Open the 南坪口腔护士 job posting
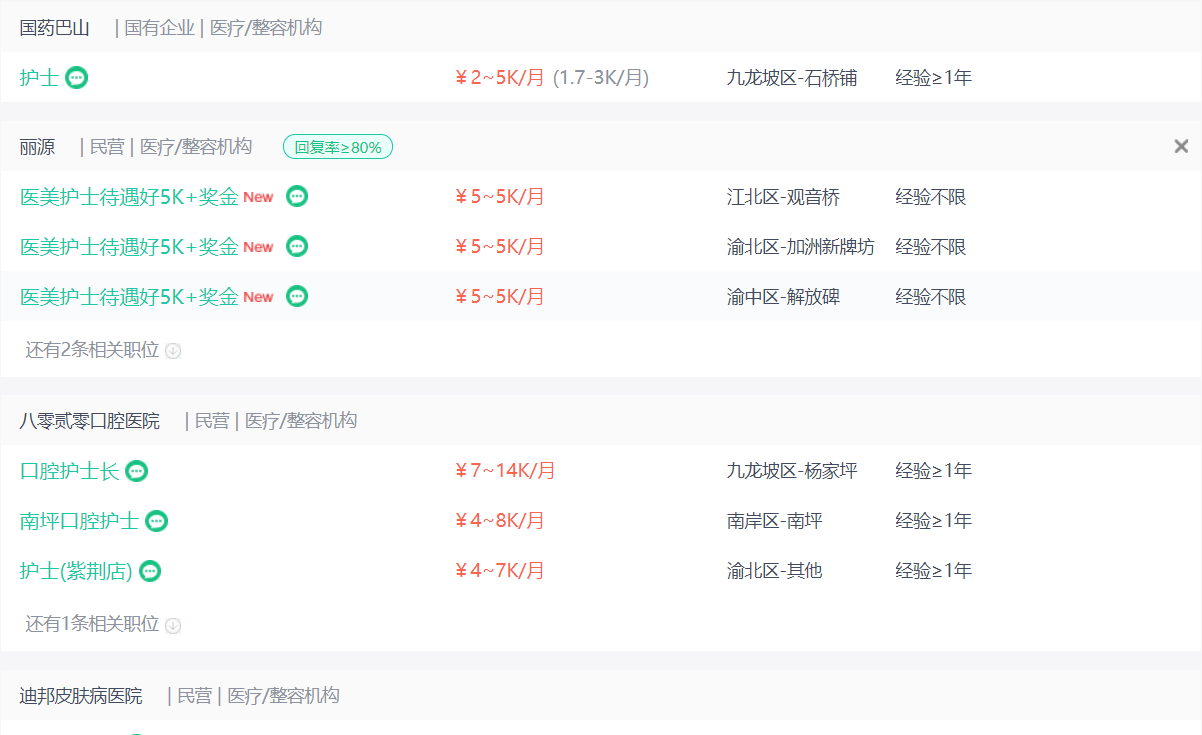The image size is (1202, 735). click(x=79, y=521)
